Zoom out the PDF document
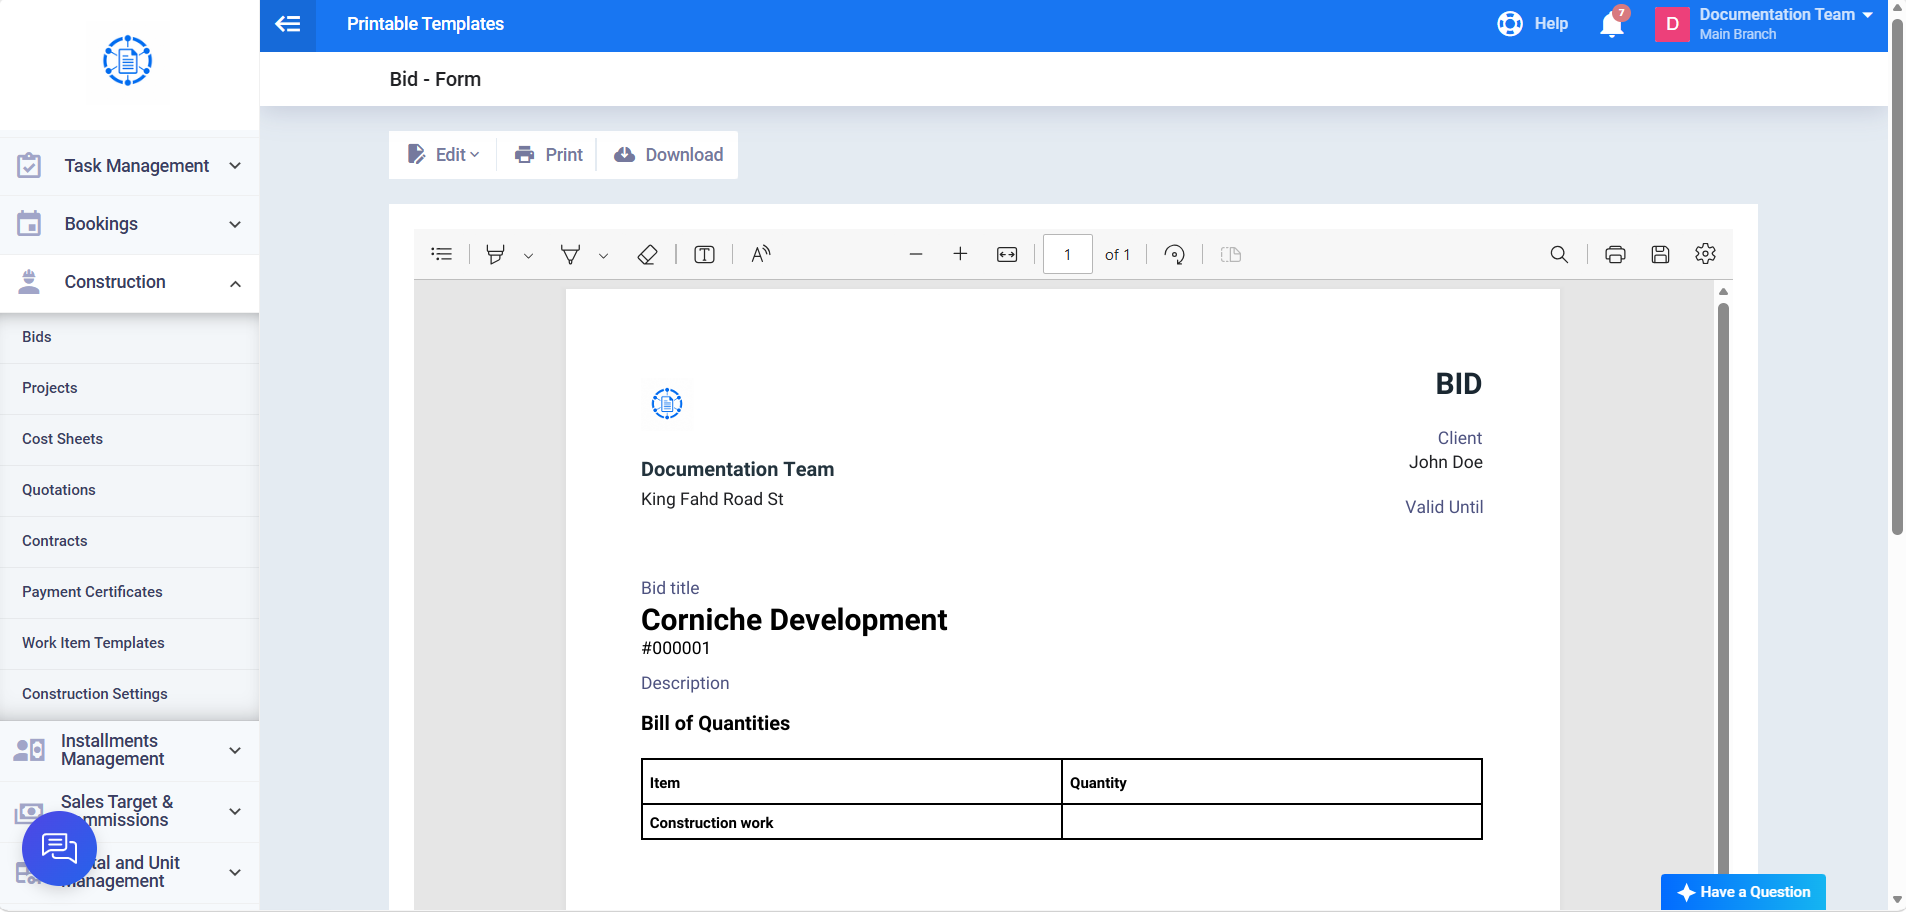This screenshot has width=1906, height=912. coord(915,254)
